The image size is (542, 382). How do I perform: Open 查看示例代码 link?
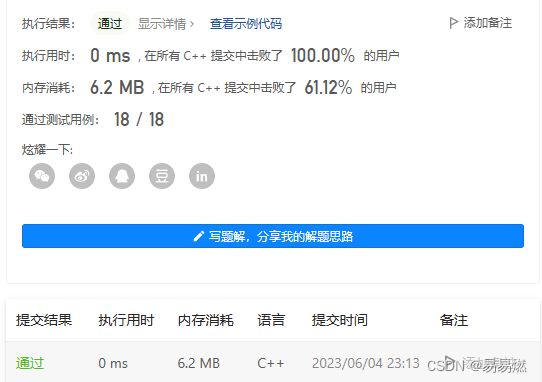[246, 24]
